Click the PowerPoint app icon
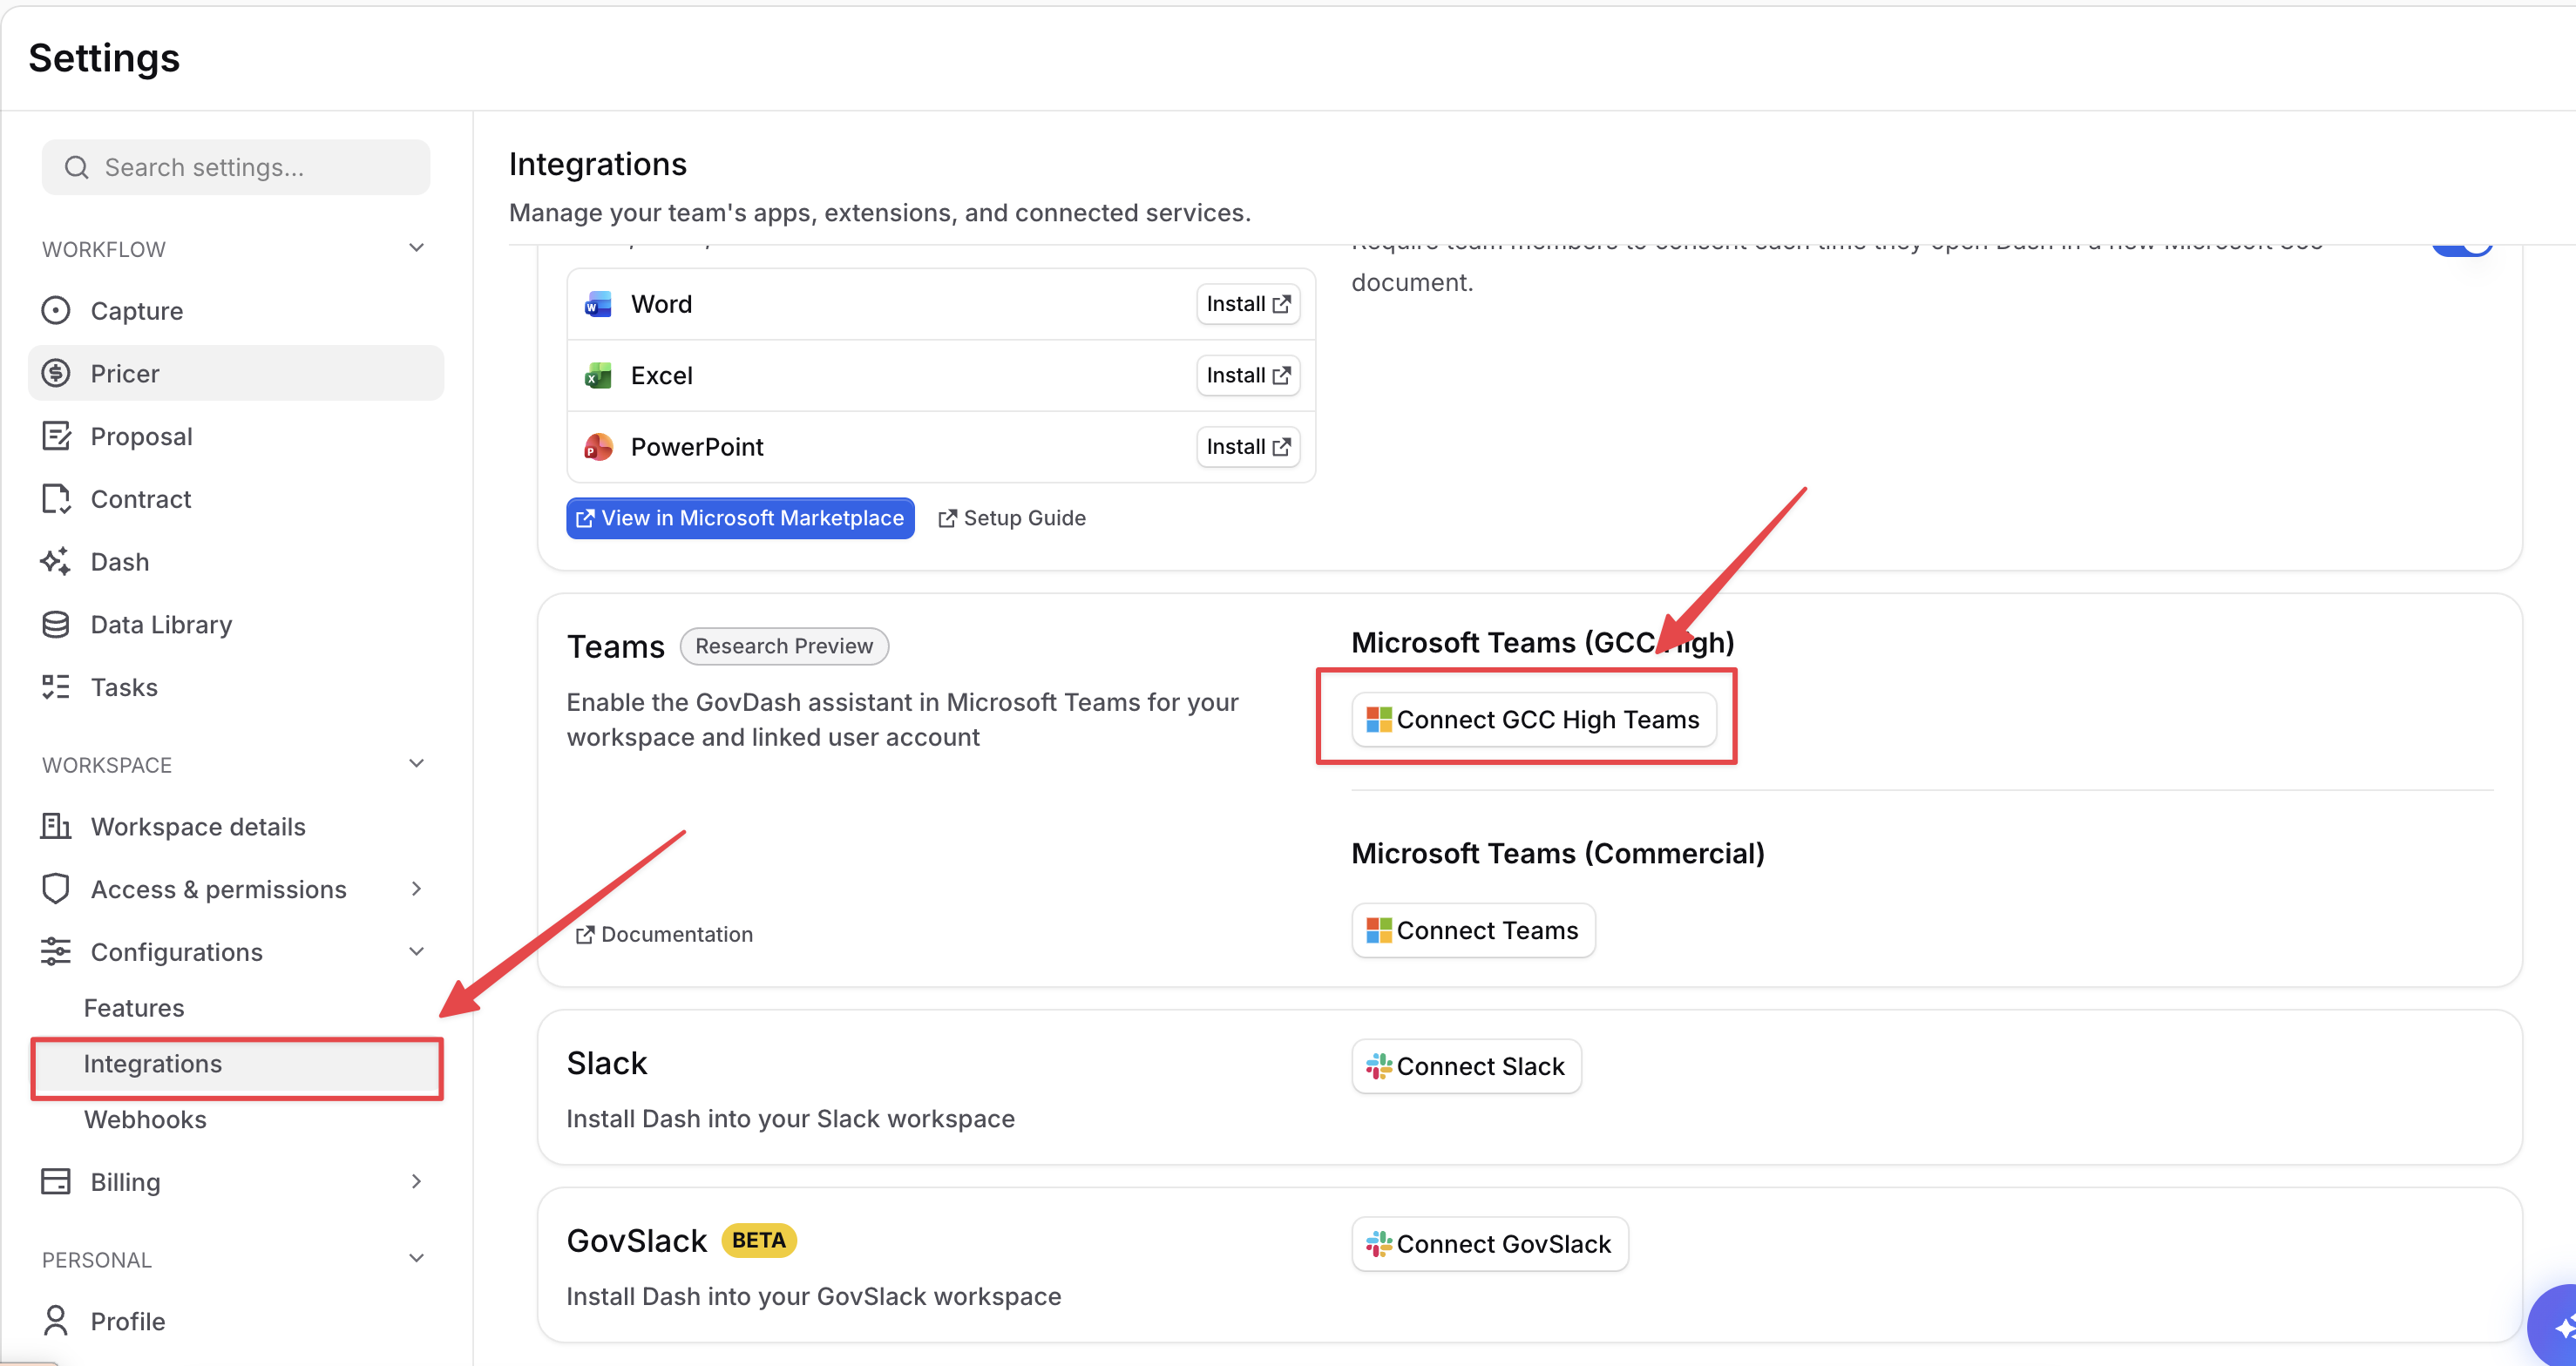Viewport: 2576px width, 1366px height. pyautogui.click(x=598, y=447)
